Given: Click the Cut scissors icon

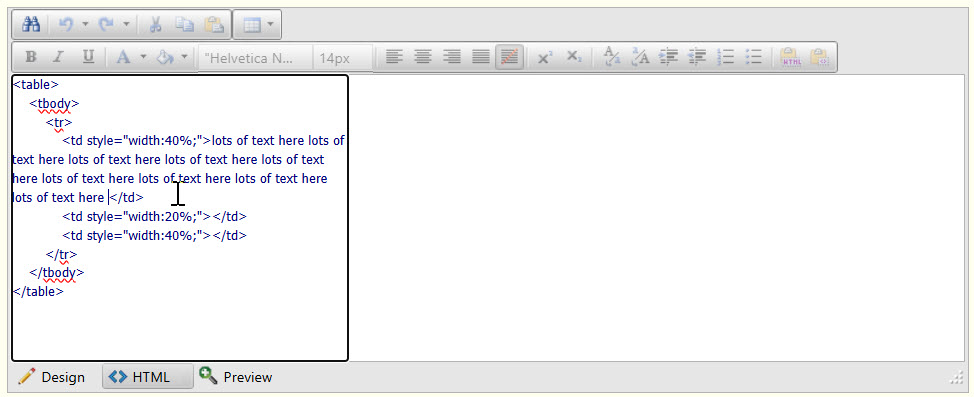Looking at the screenshot, I should tap(156, 25).
